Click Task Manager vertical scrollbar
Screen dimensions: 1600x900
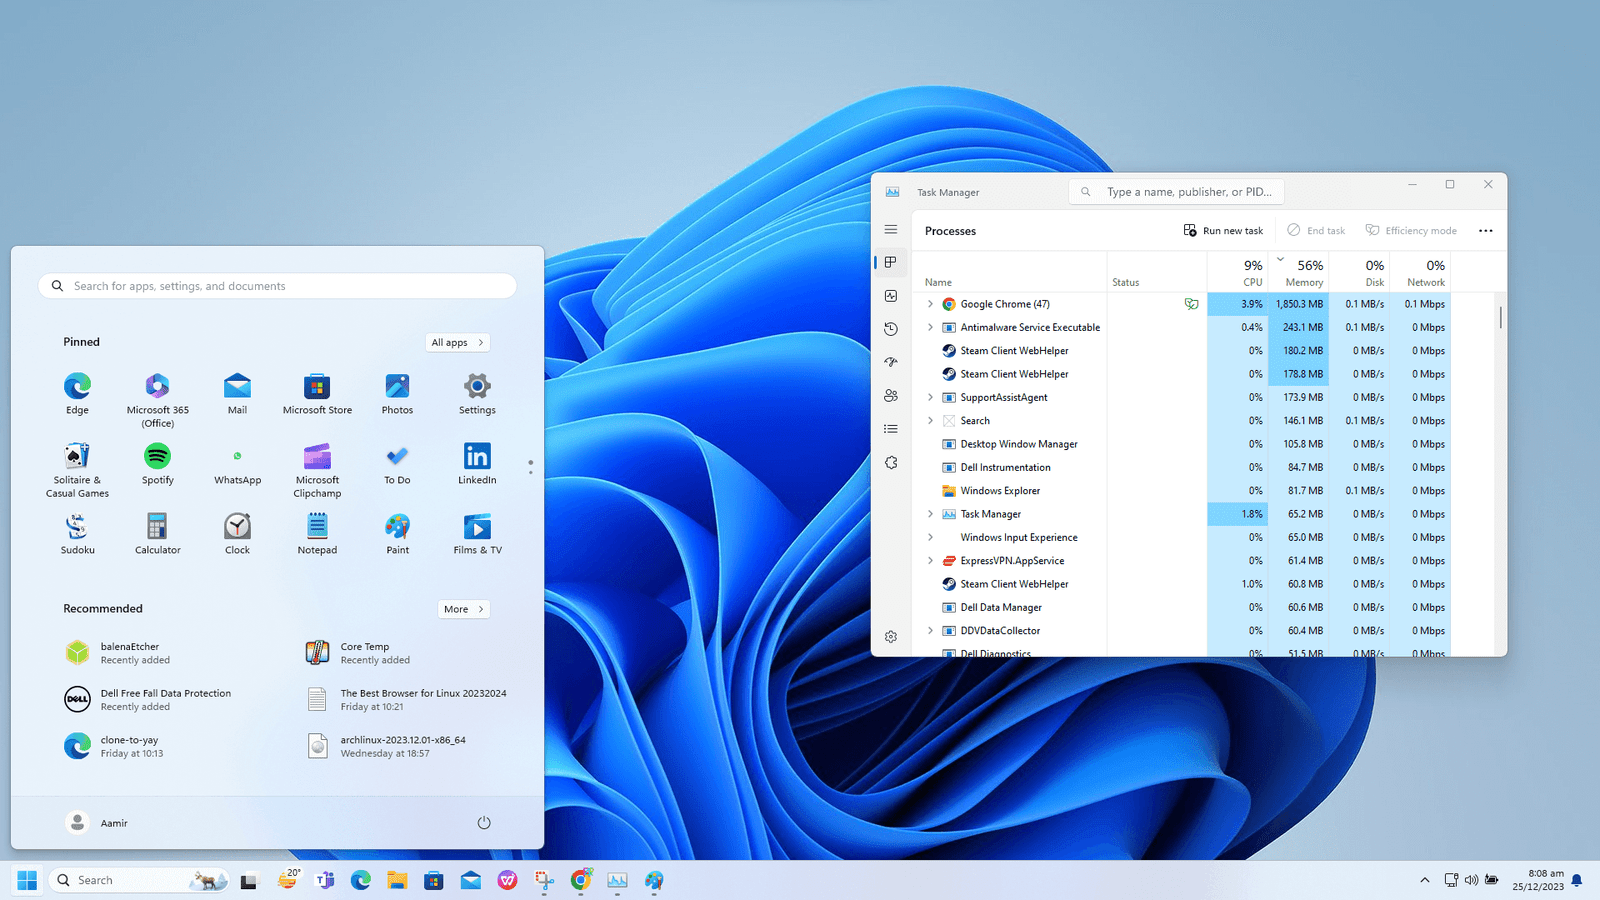(x=1500, y=318)
